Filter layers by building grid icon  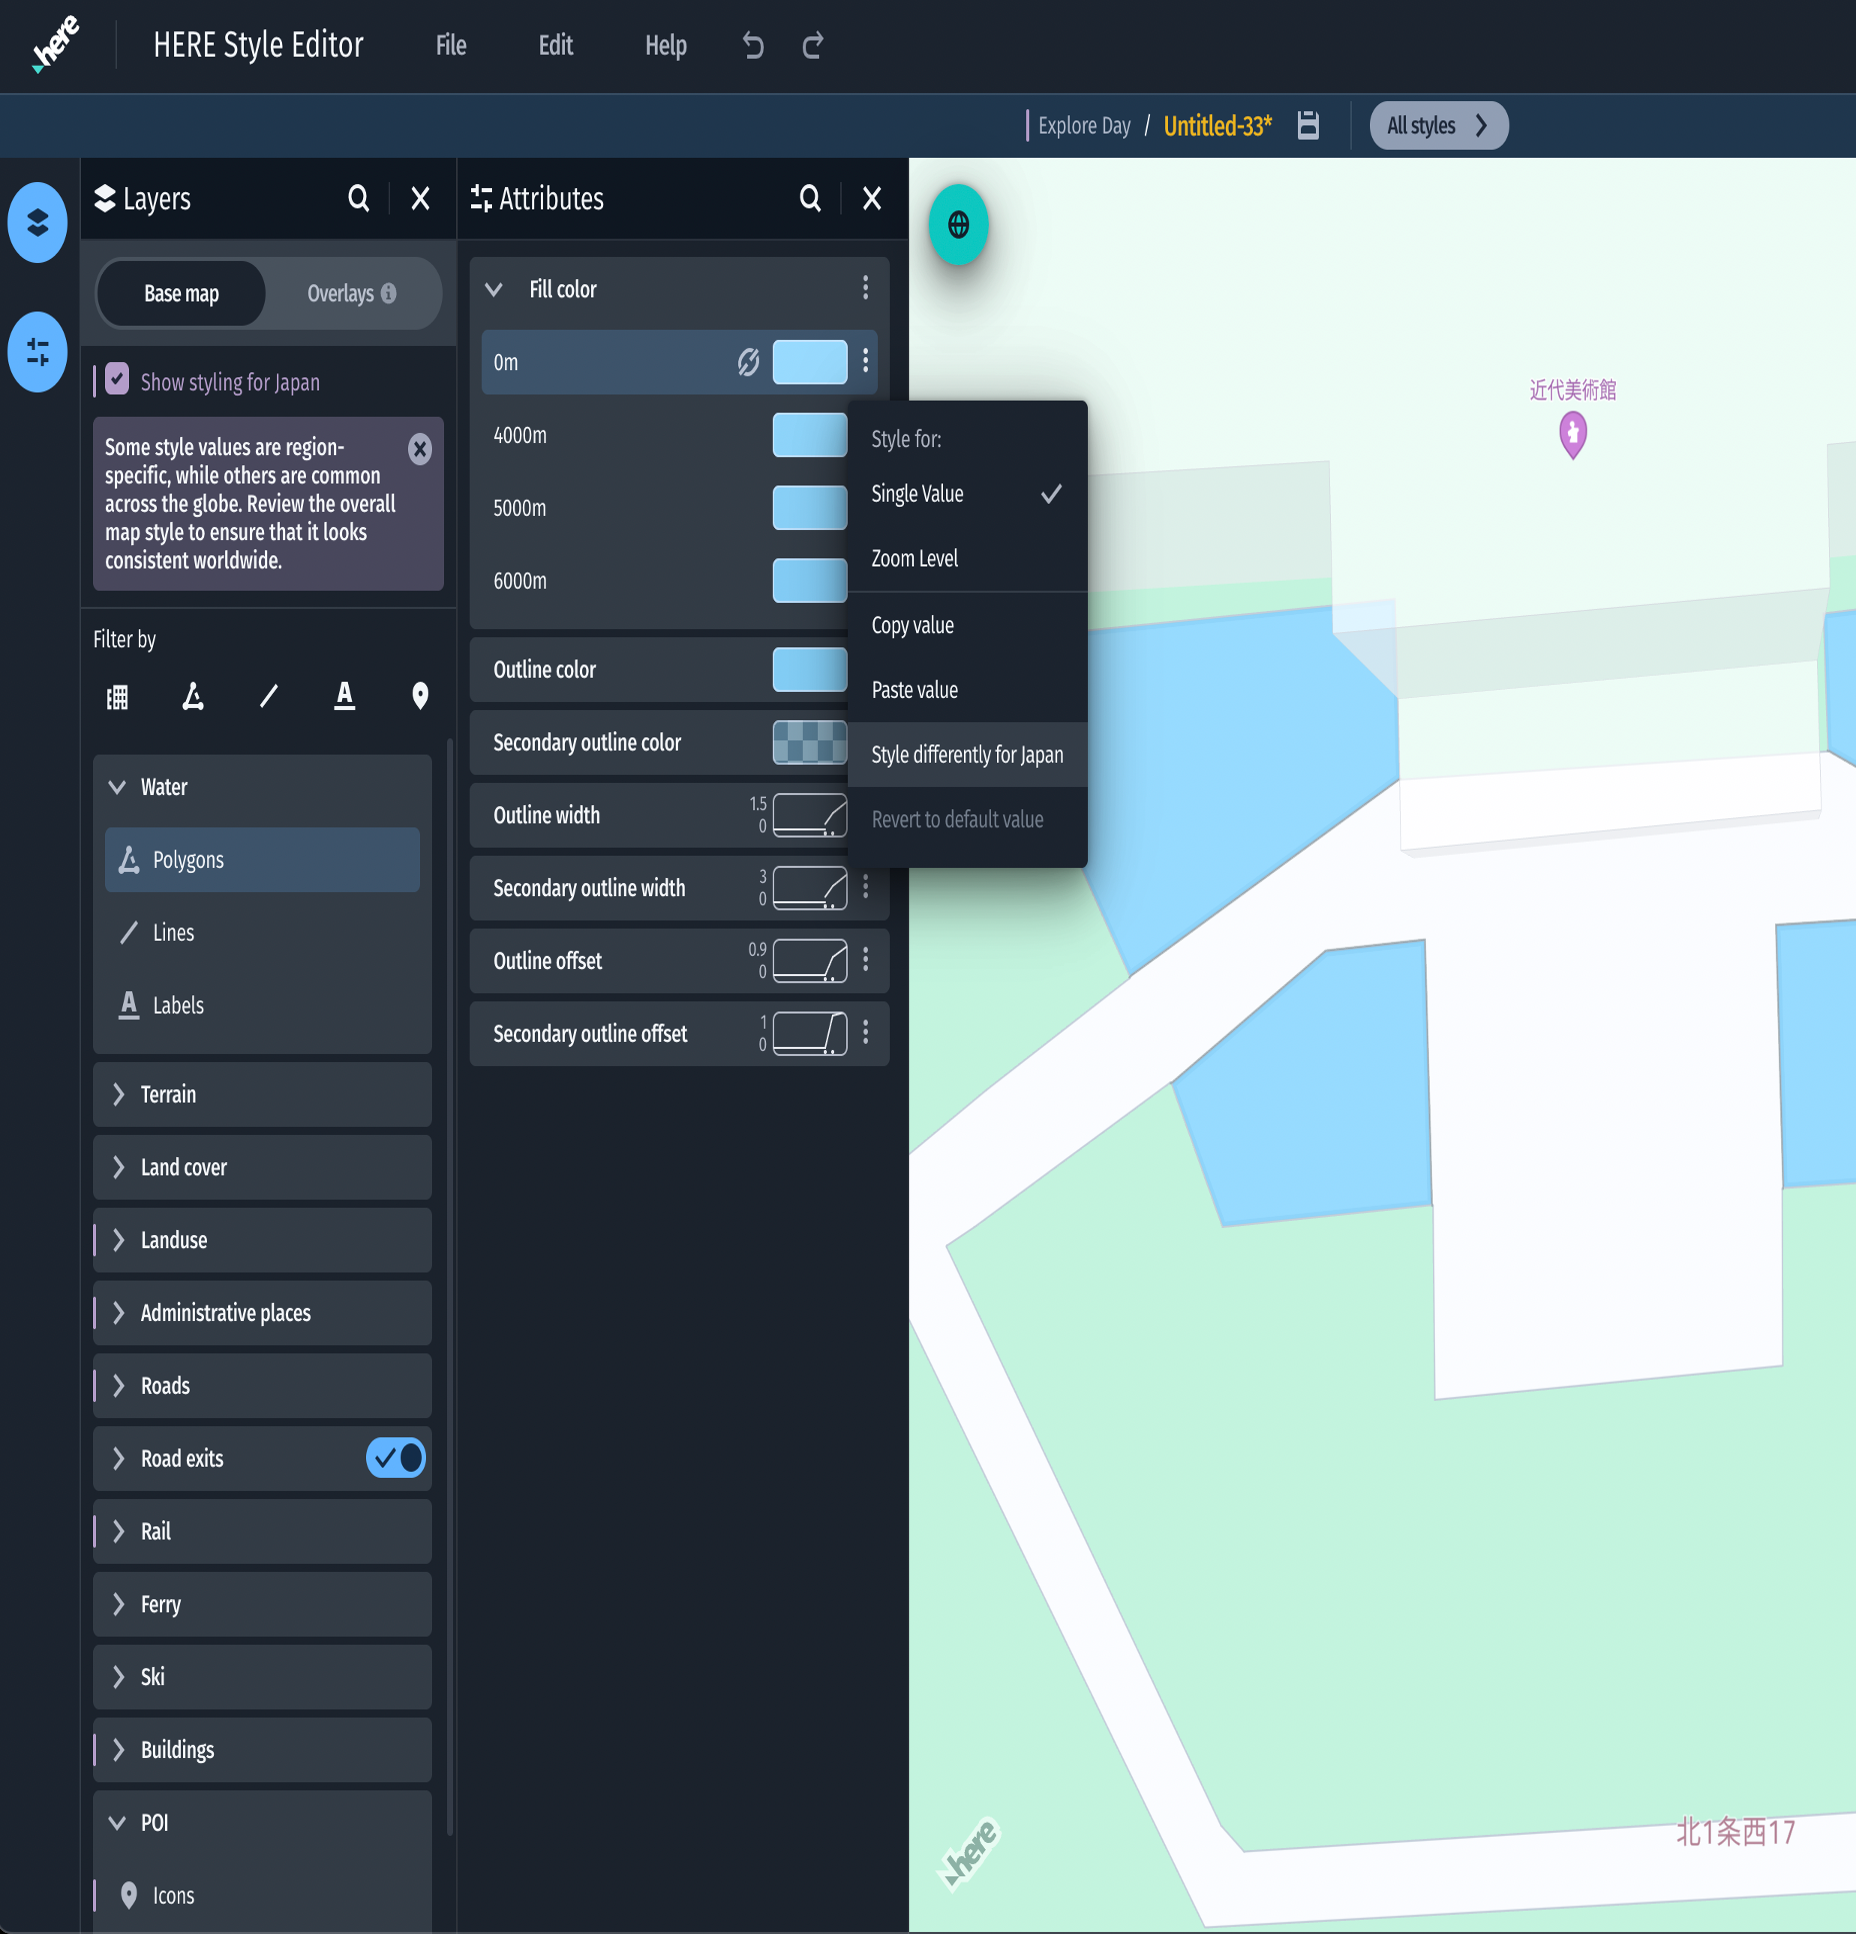tap(117, 696)
